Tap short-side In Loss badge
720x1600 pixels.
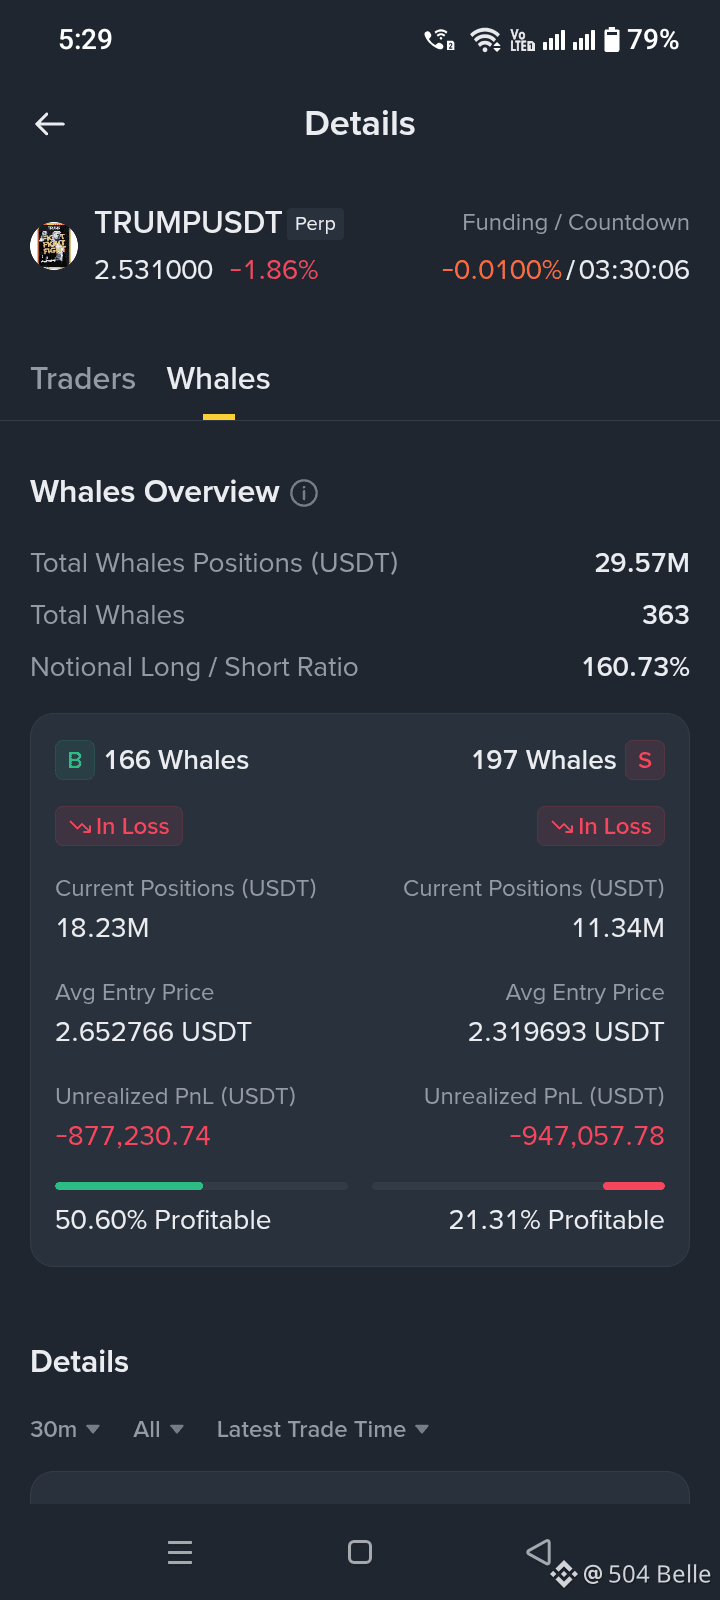tap(601, 826)
